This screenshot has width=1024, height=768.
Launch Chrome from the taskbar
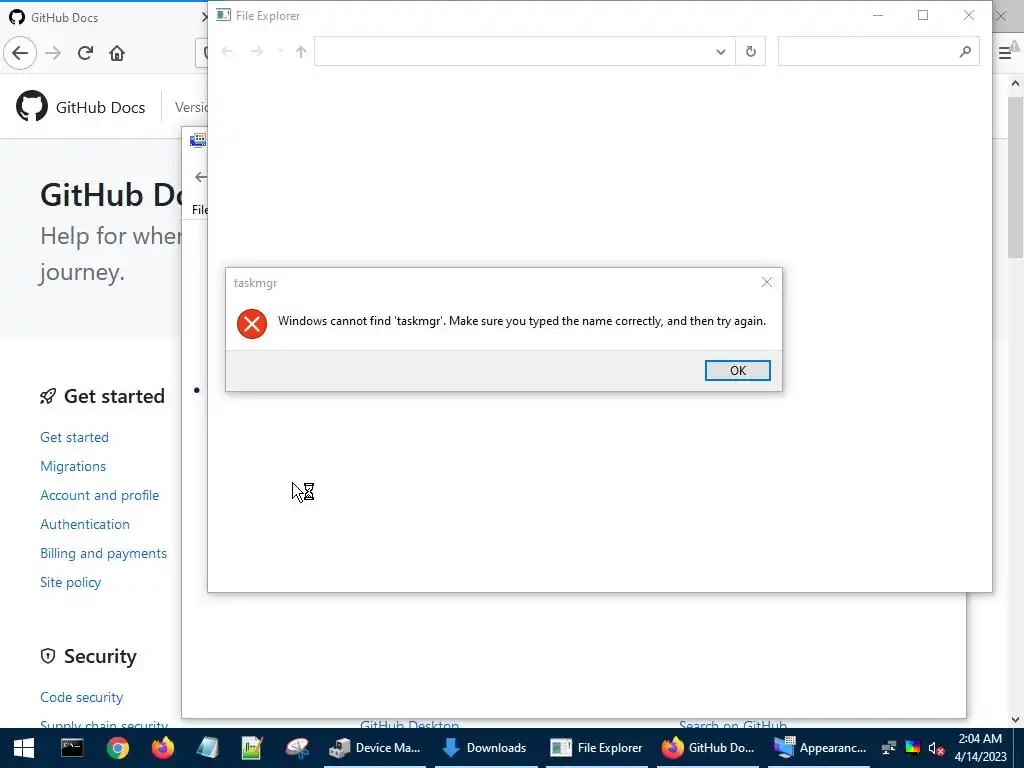tap(118, 748)
